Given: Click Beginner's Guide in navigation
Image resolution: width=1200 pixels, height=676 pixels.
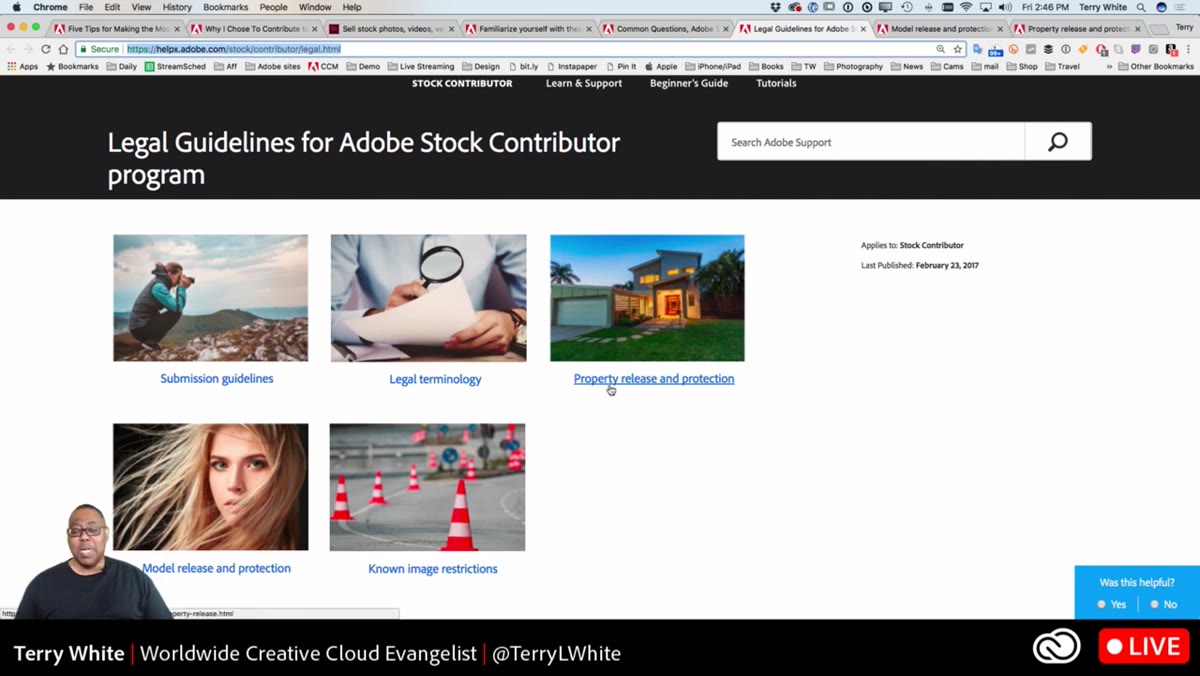Looking at the screenshot, I should tap(689, 83).
